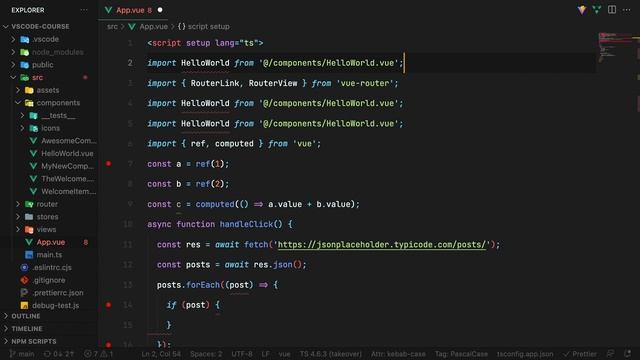Synchronize changes in status bar
640x360 pixels.
[58, 354]
